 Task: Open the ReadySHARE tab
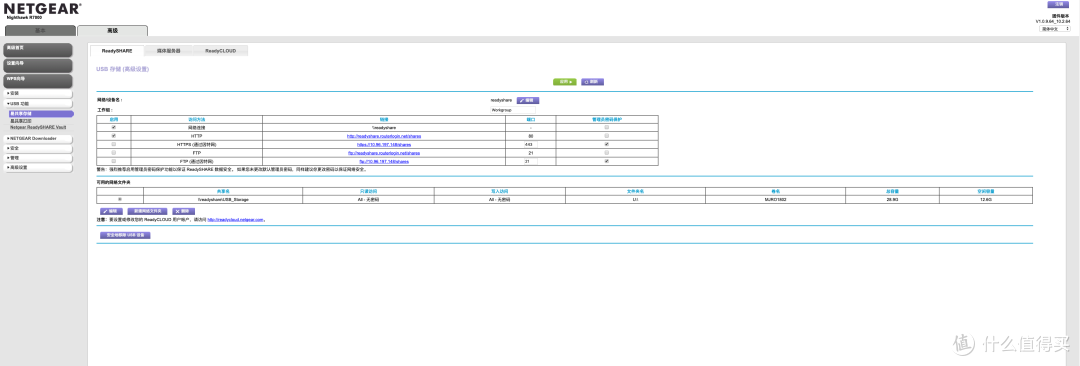coord(116,51)
